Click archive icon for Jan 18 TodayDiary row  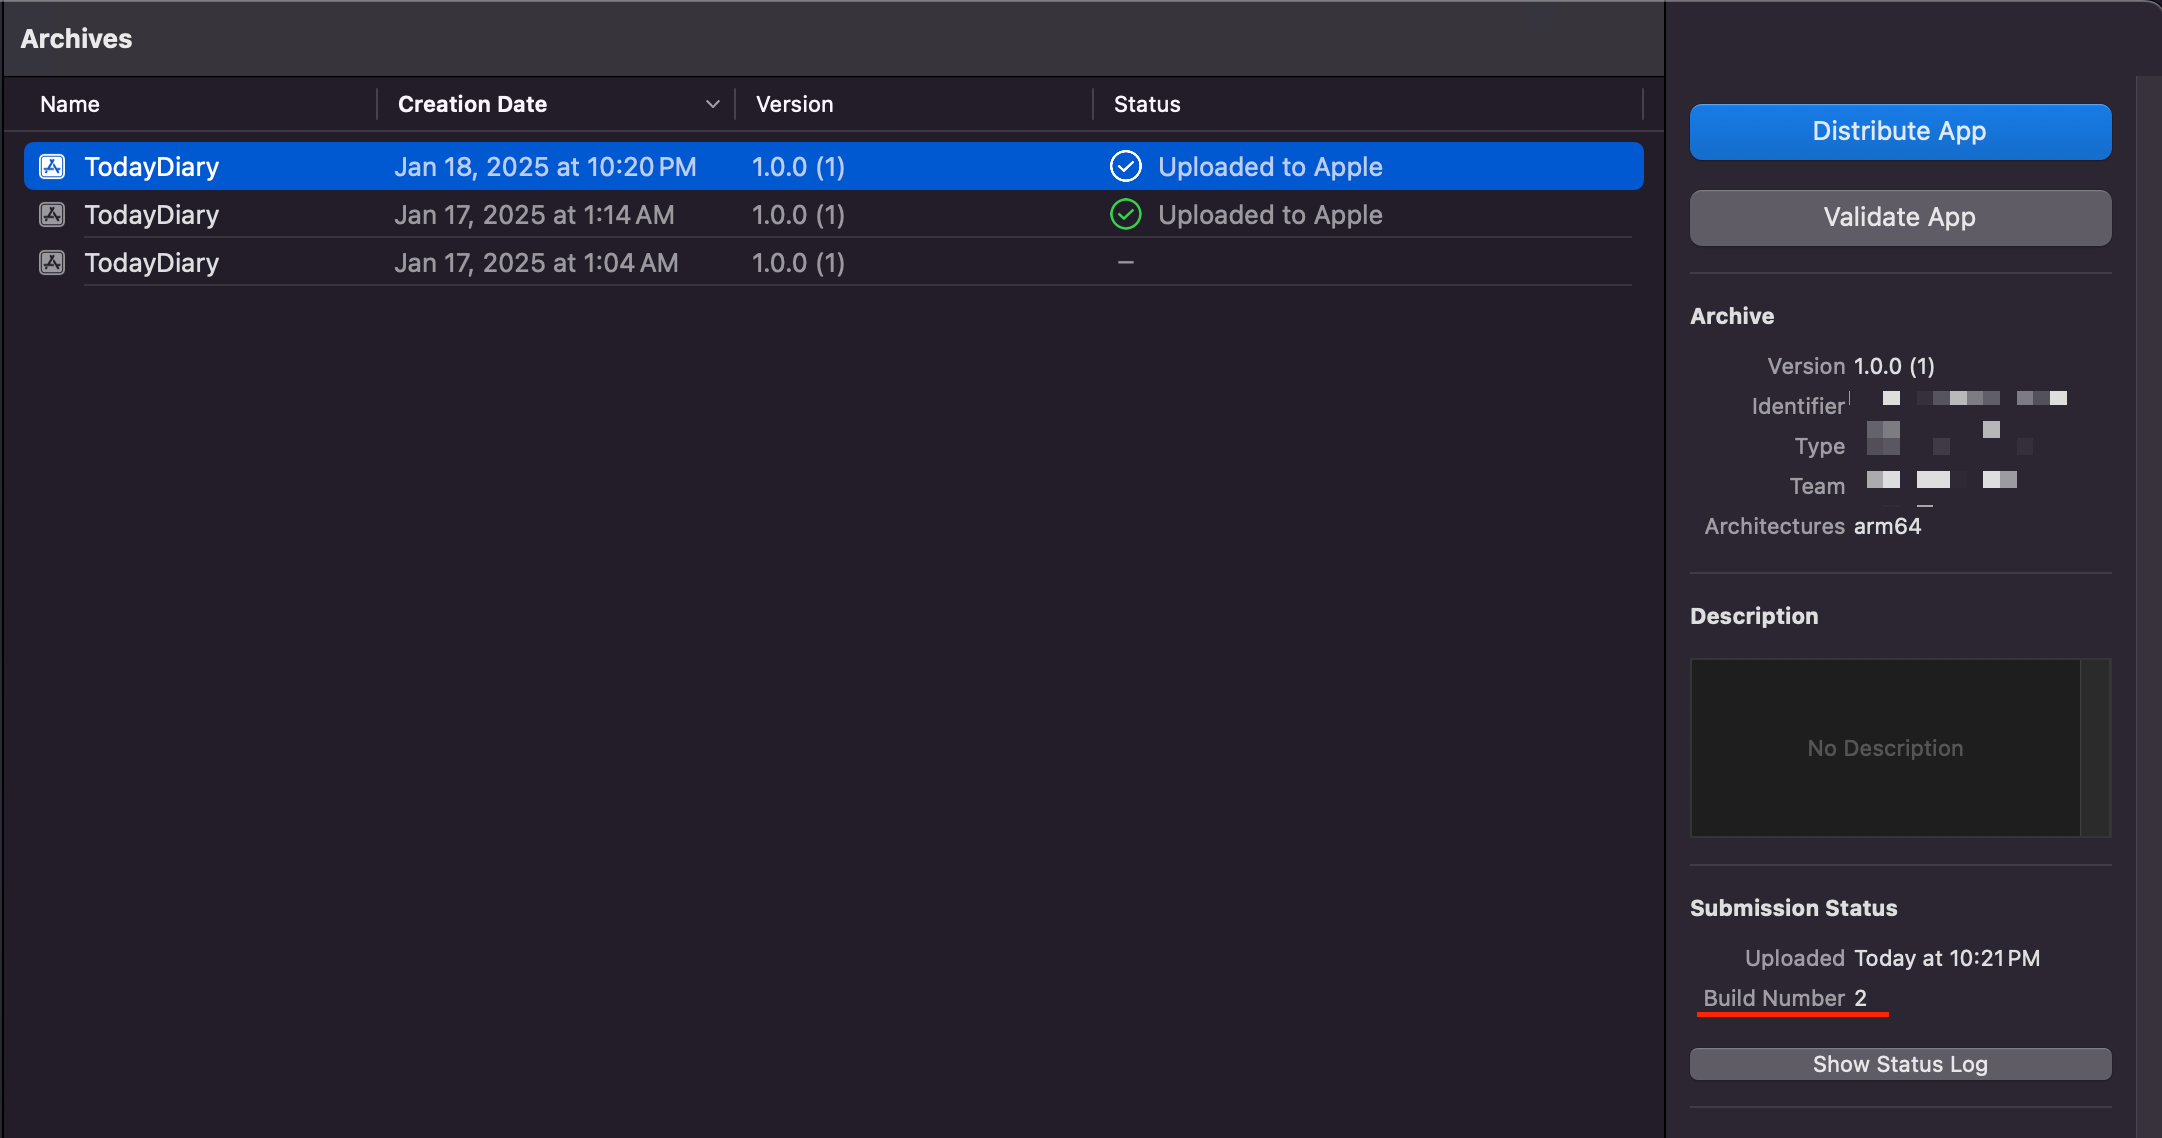tap(52, 166)
